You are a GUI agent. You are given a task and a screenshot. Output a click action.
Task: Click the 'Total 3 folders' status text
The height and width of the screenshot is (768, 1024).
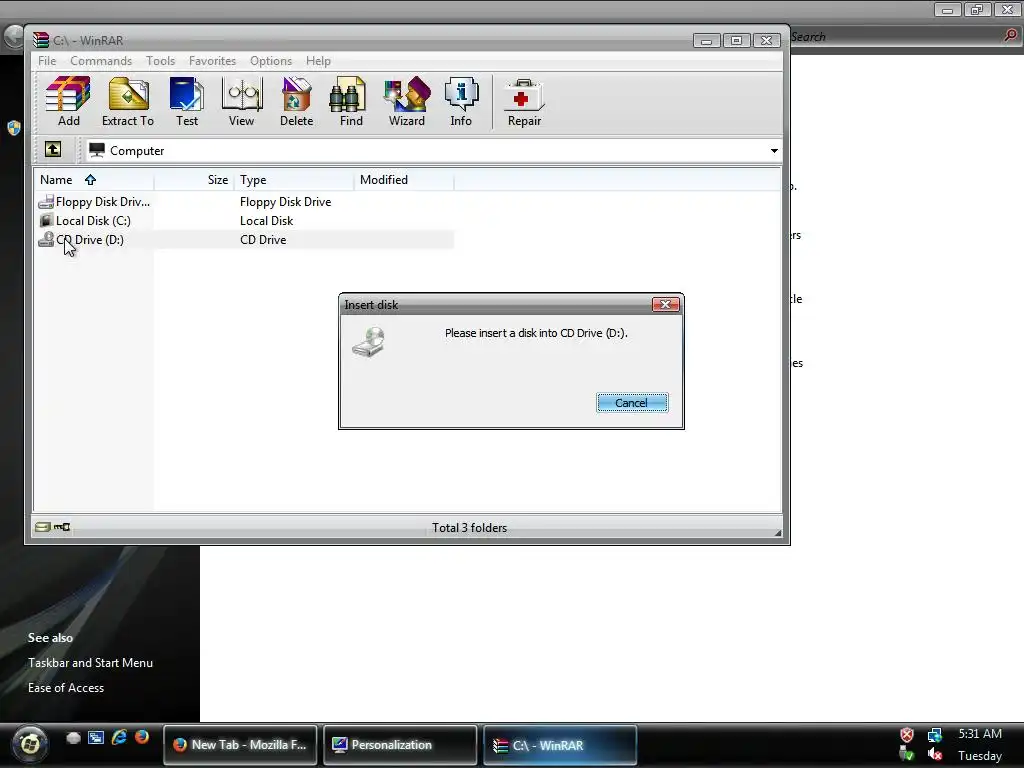point(469,528)
